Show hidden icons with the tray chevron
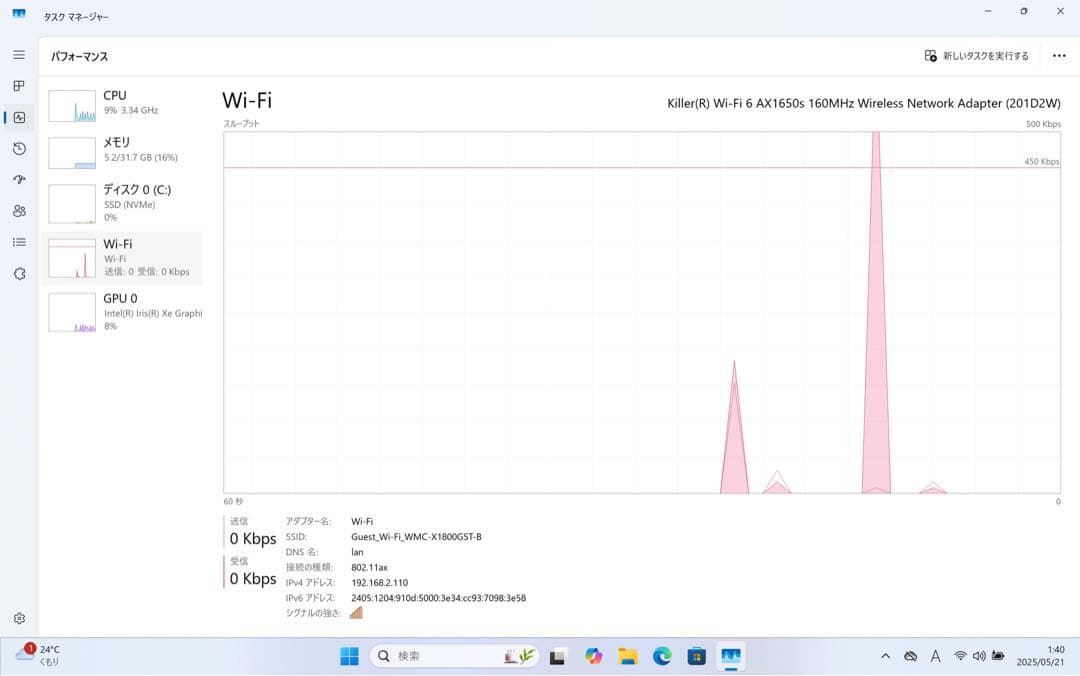The height and width of the screenshot is (676, 1080). [x=886, y=656]
